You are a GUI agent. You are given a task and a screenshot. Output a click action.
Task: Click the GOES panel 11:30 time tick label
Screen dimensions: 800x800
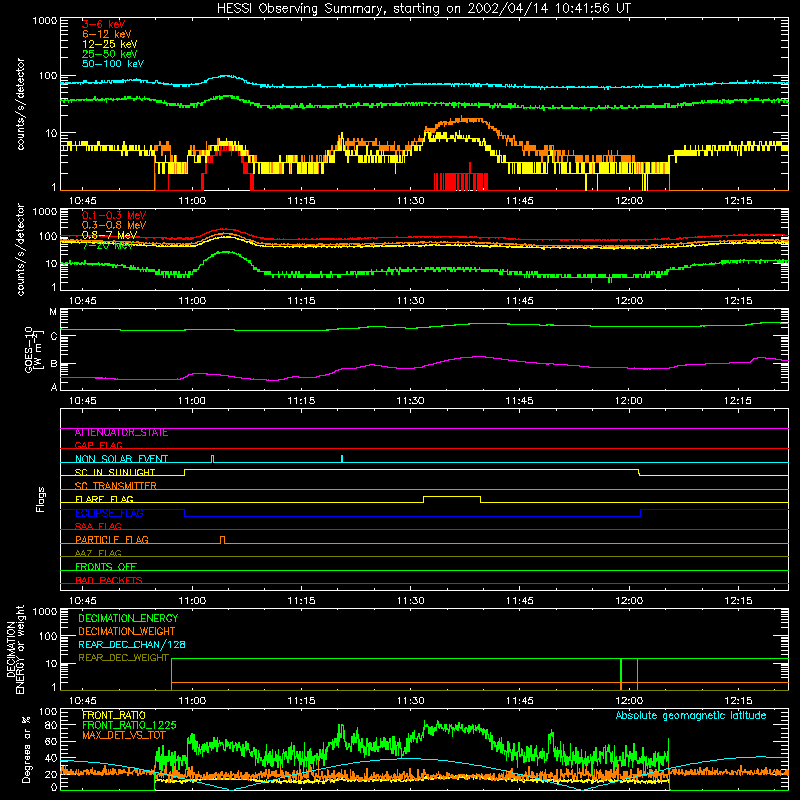click(410, 401)
